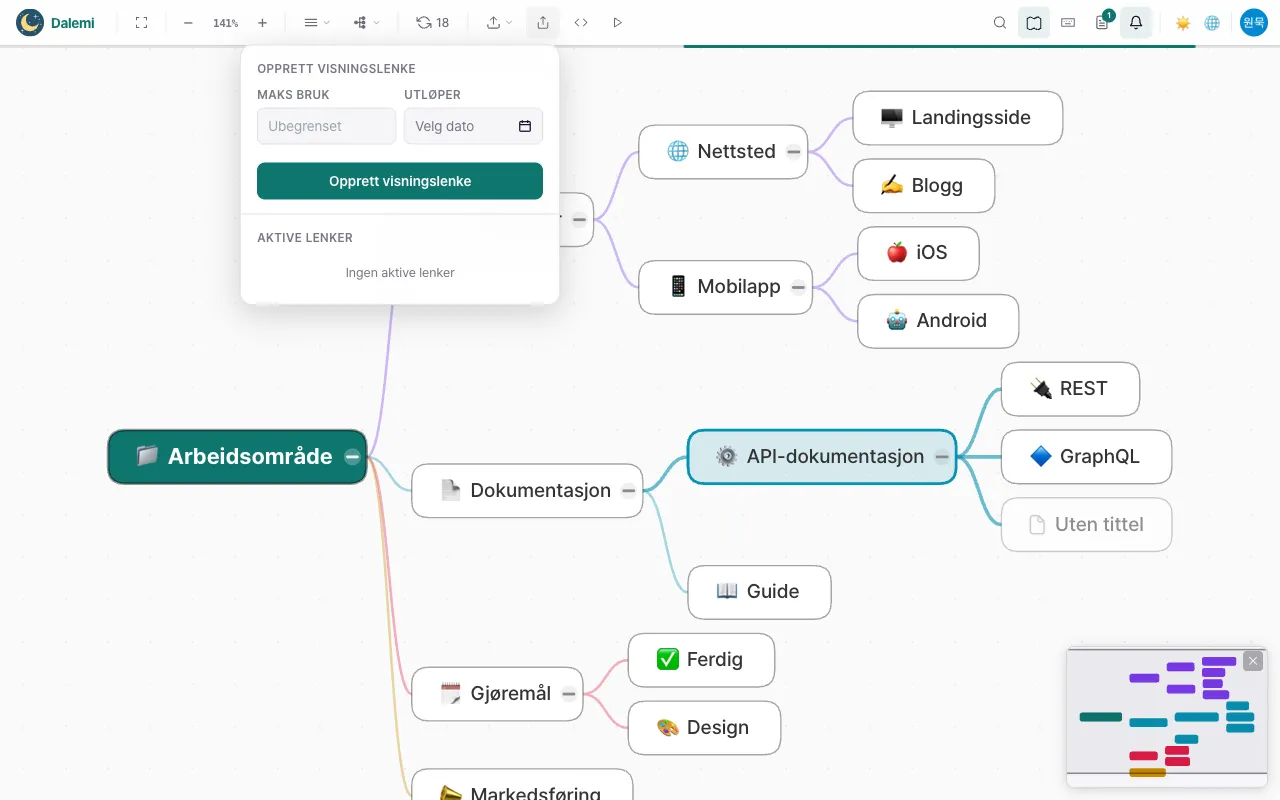Collapse the Dokumentasjon node children

[628, 491]
